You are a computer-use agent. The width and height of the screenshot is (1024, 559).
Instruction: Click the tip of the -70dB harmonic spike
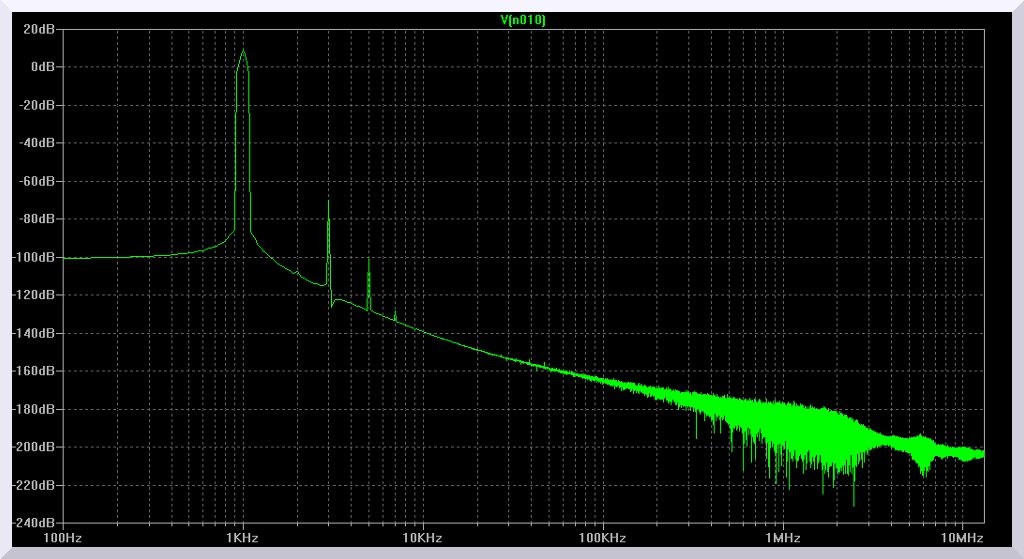click(328, 202)
